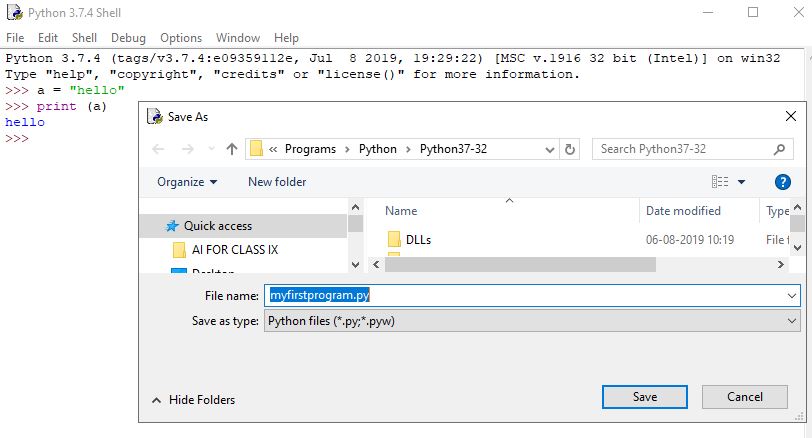Click the Refresh icon beside address bar
The width and height of the screenshot is (812, 438).
click(x=570, y=149)
